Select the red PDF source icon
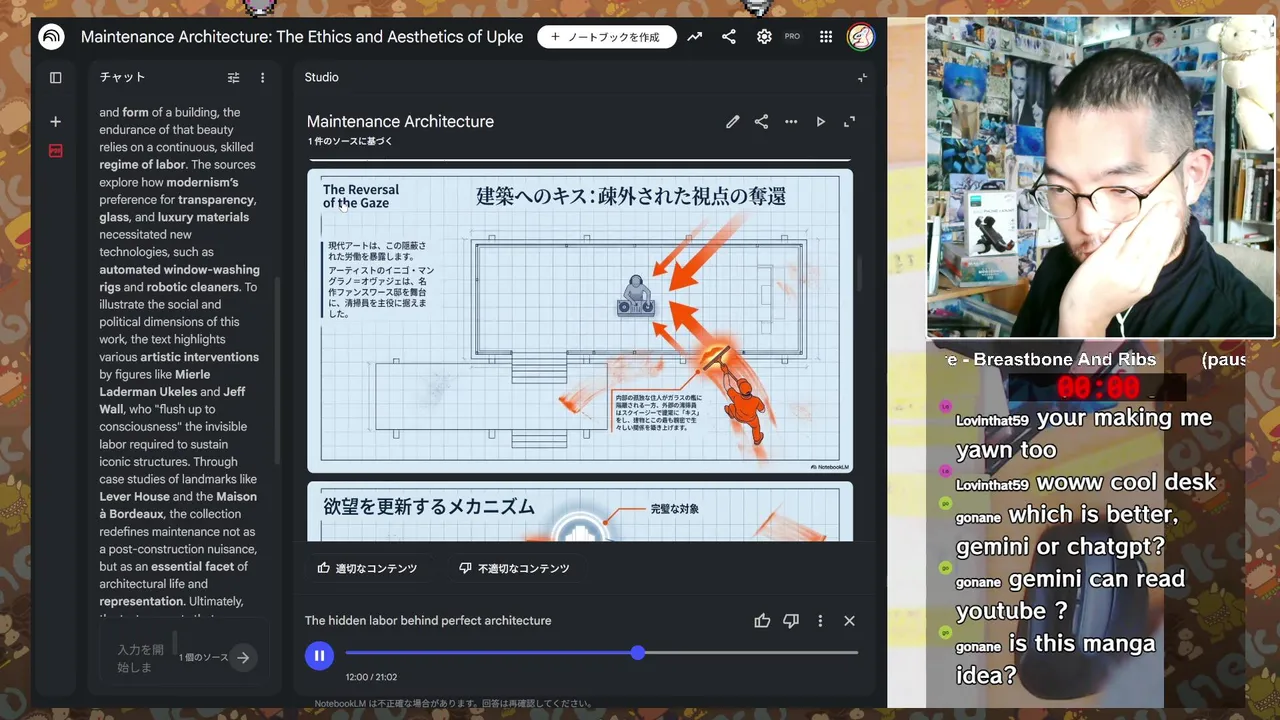This screenshot has height=720, width=1280. tap(56, 151)
